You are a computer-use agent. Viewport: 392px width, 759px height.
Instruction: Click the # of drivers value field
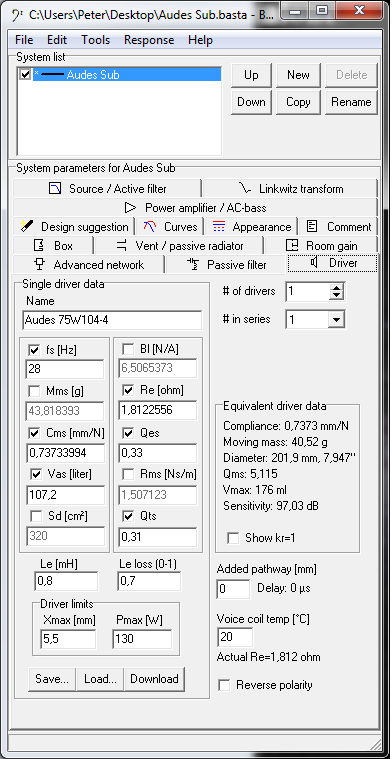coord(308,292)
